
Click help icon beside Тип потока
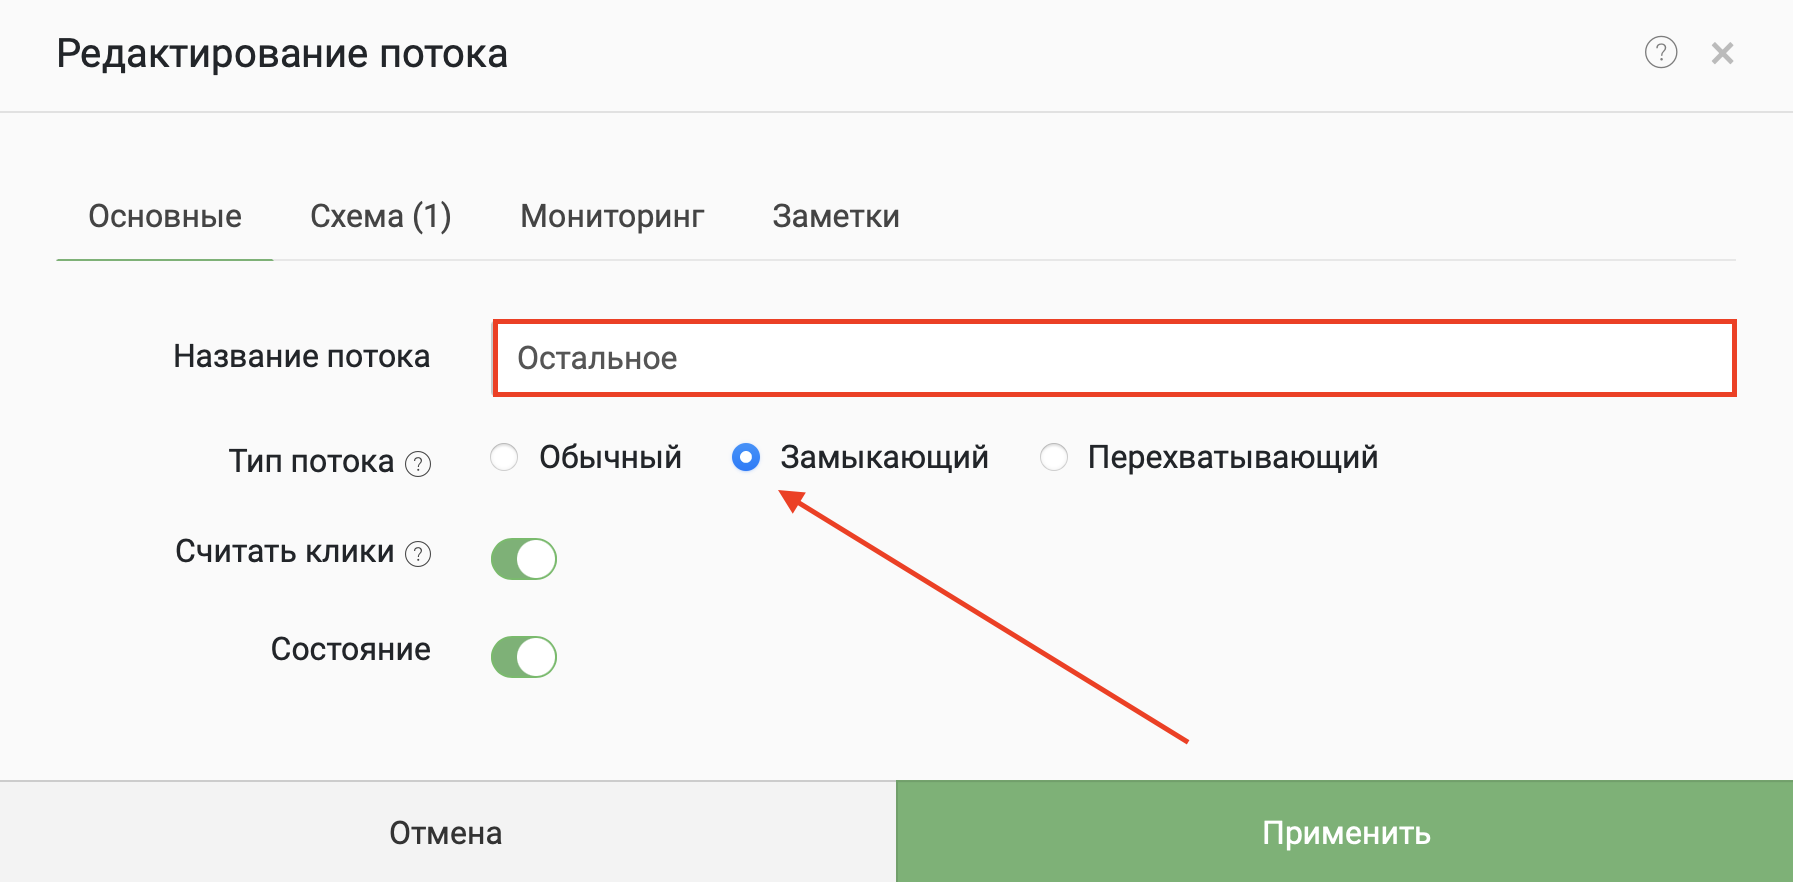click(x=418, y=464)
